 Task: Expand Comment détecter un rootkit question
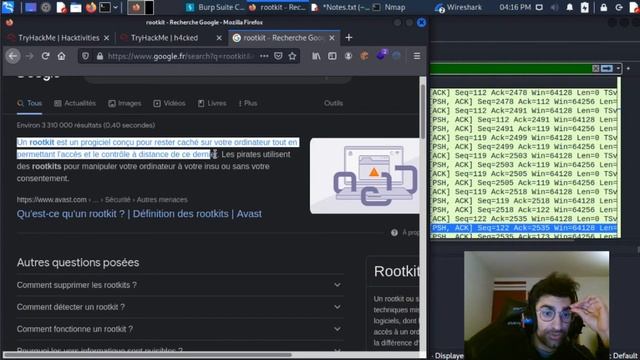[x=180, y=307]
